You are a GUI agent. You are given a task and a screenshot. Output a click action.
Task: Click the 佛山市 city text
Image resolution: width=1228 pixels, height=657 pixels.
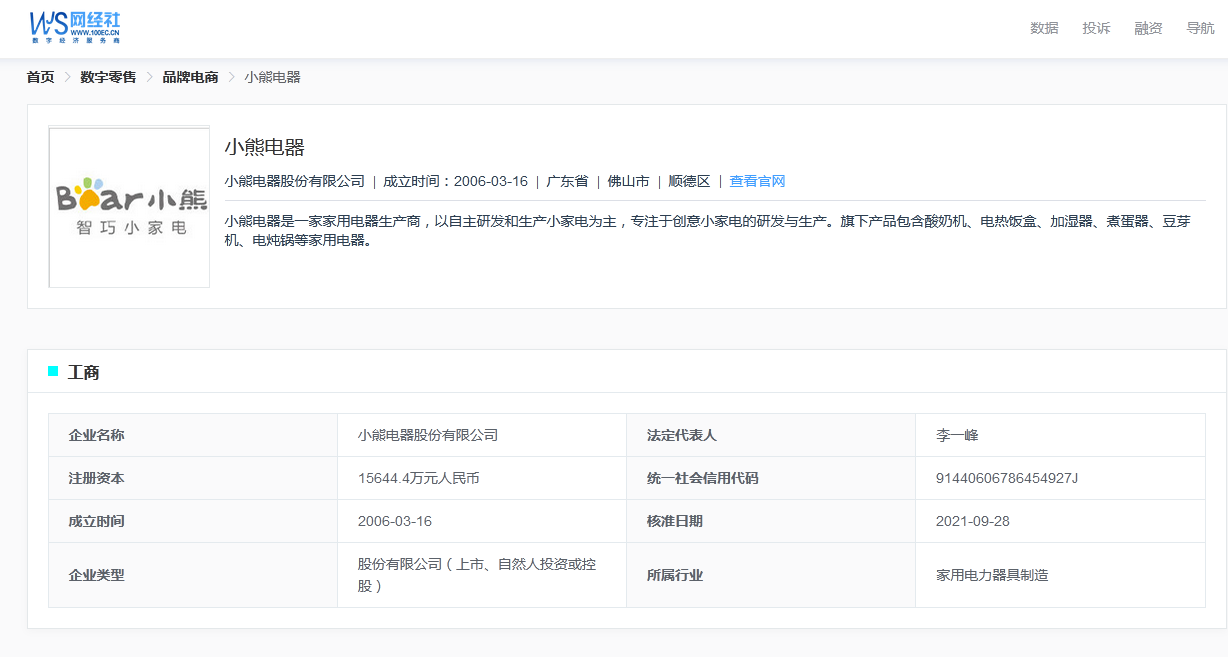tap(628, 181)
